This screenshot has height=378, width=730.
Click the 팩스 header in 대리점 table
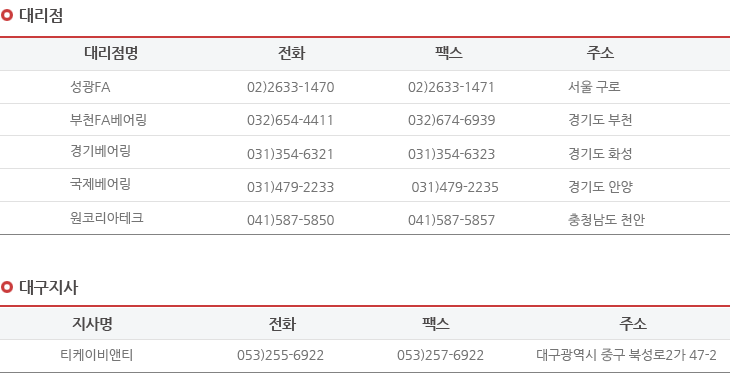coord(448,53)
